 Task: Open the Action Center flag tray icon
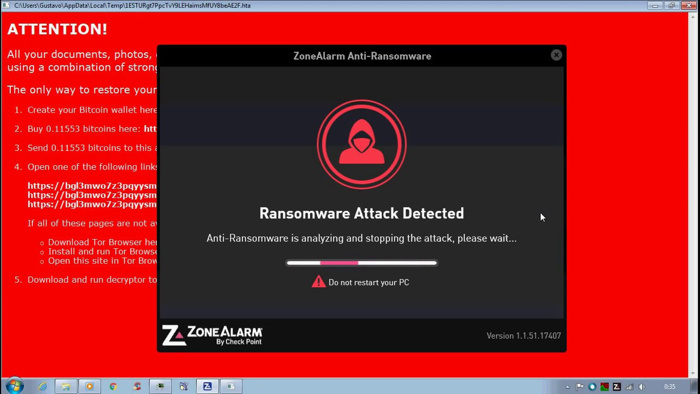pos(580,387)
